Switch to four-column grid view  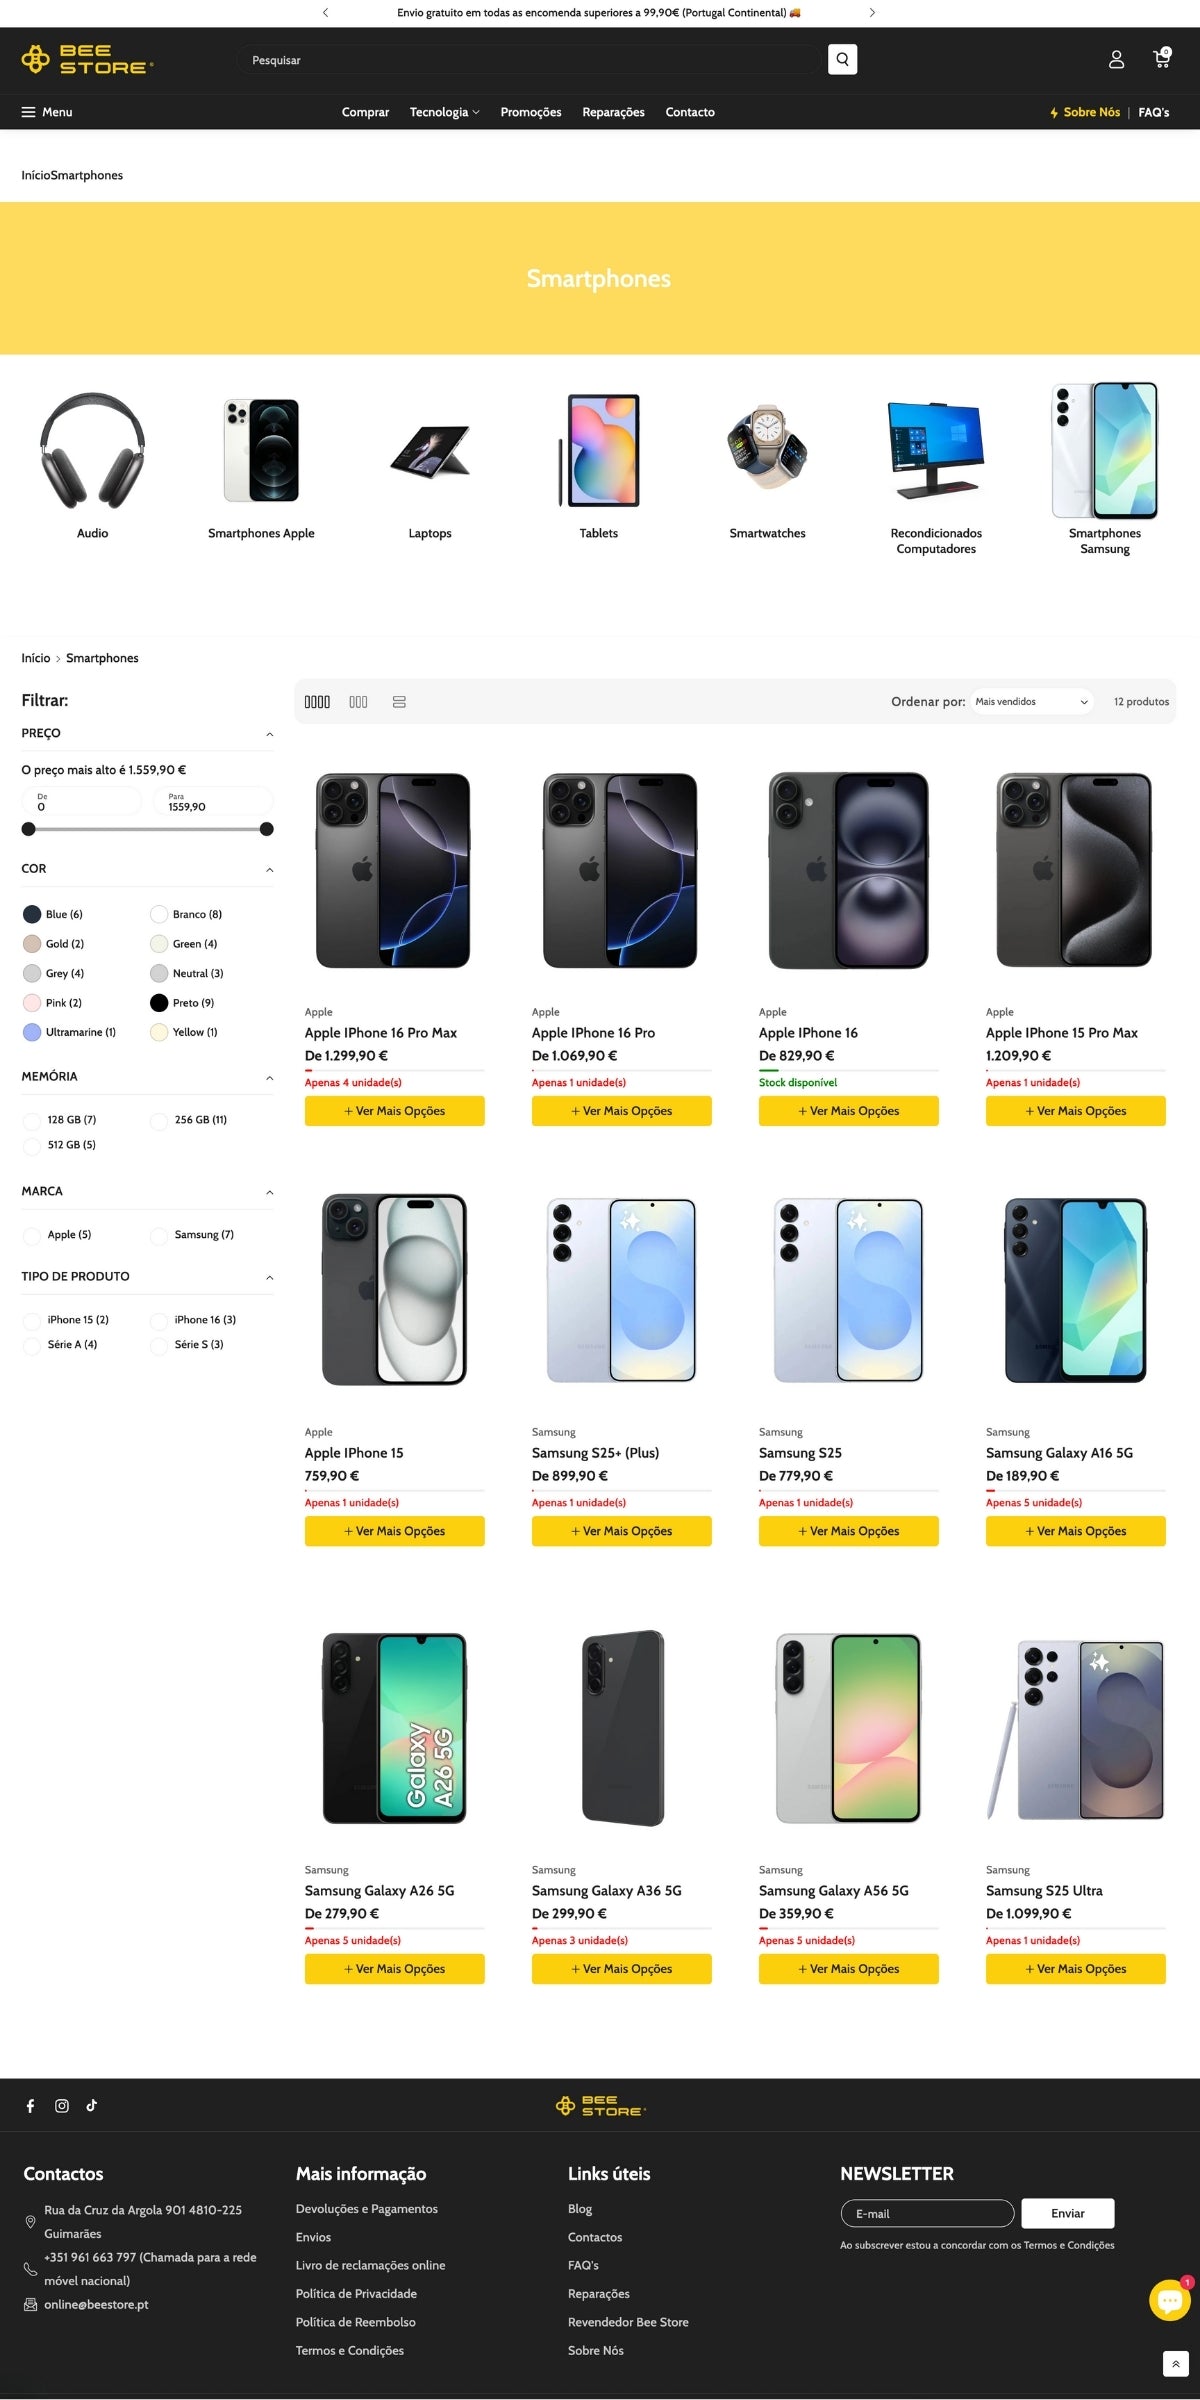(x=317, y=702)
